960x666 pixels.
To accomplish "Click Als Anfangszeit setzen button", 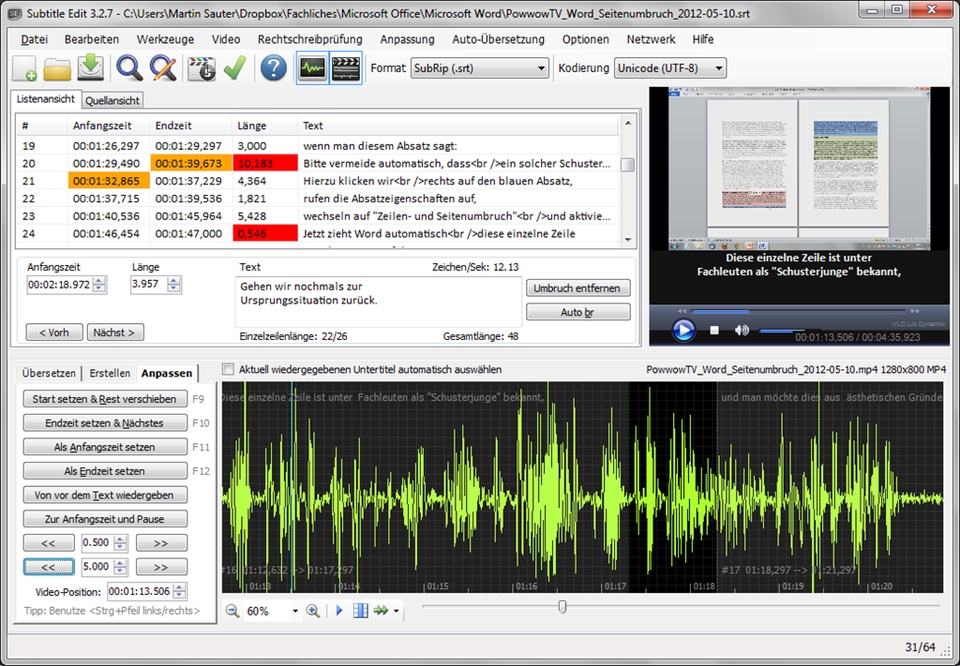I will click(105, 447).
